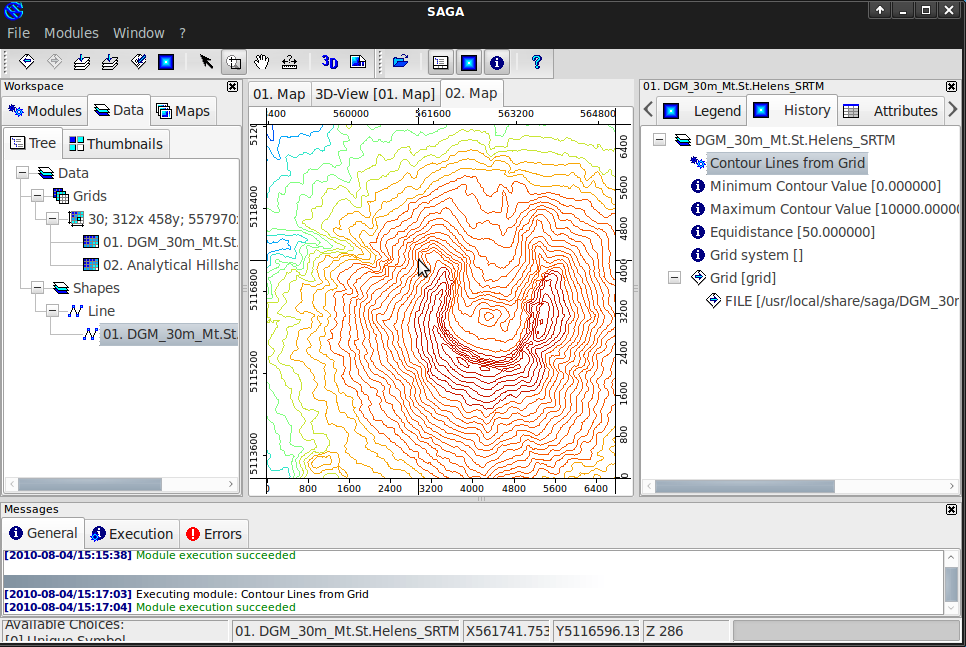Switch to the Thumbnails tab
This screenshot has width=966, height=647.
pos(117,144)
